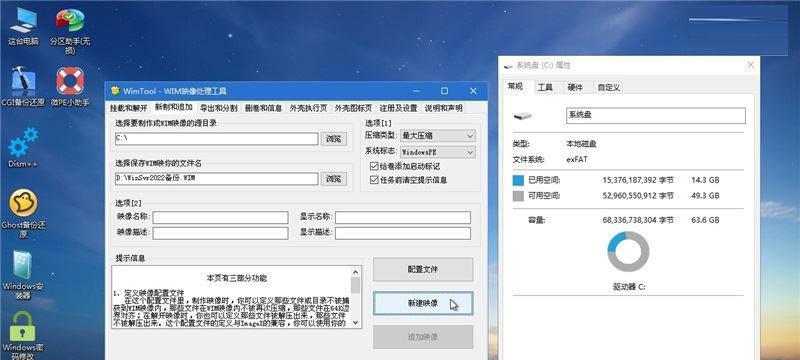This screenshot has height=360, width=800.
Task: Launch 分区助手(无损) desktop icon
Action: 70,31
